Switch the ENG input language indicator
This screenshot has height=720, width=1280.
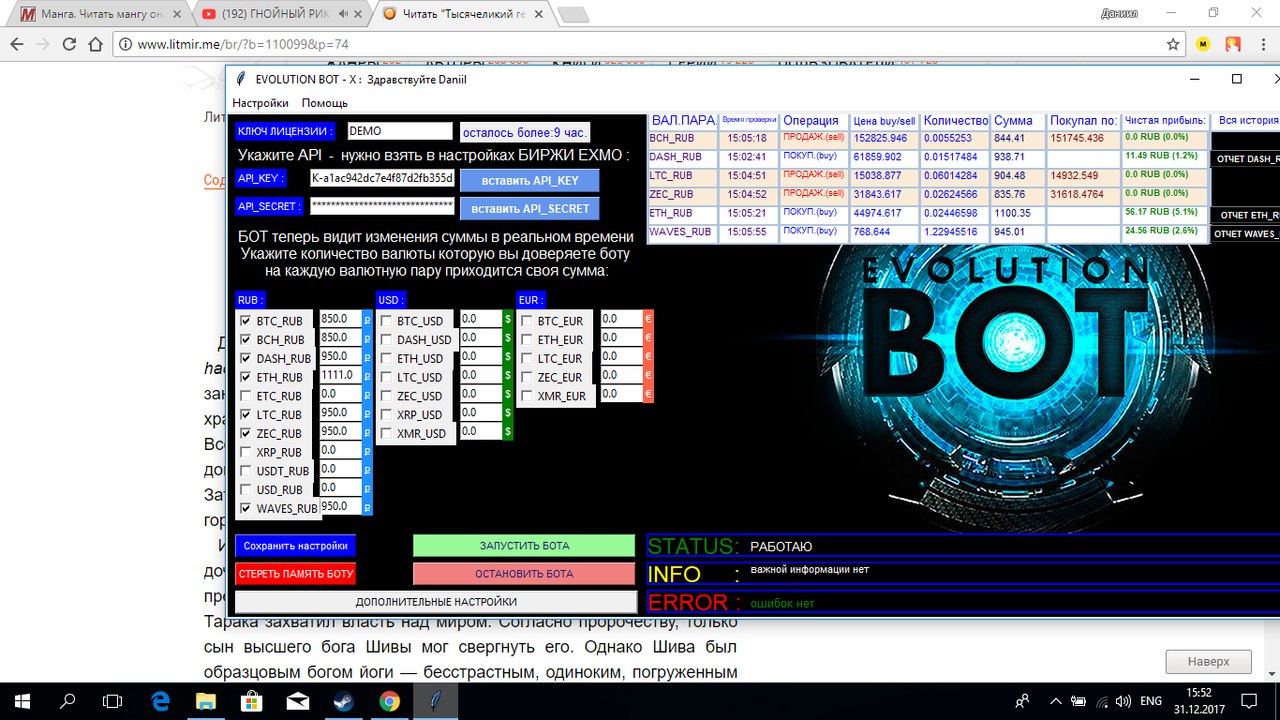[x=1151, y=701]
